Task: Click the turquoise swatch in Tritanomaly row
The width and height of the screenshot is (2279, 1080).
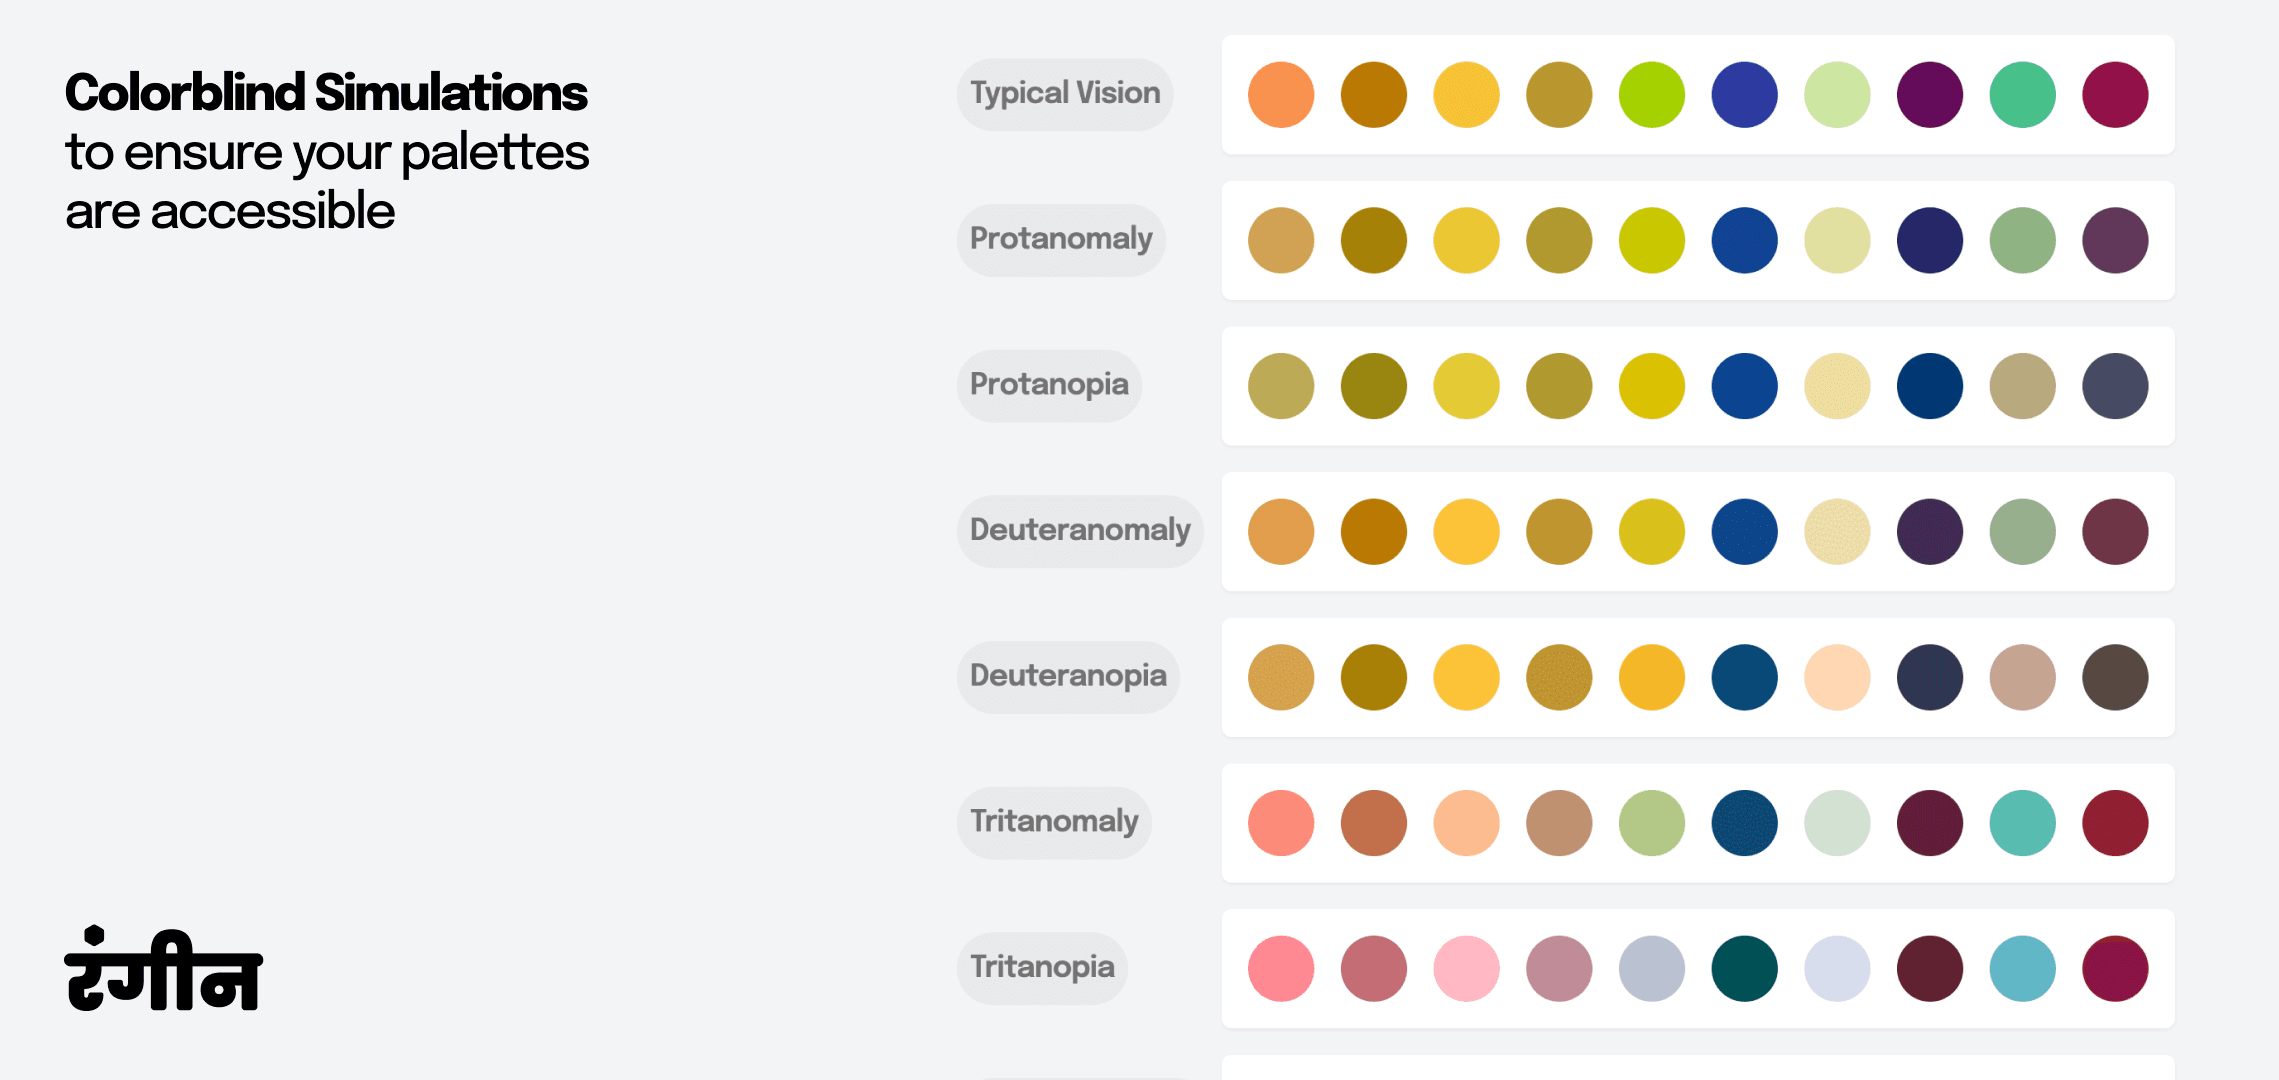Action: point(2023,823)
